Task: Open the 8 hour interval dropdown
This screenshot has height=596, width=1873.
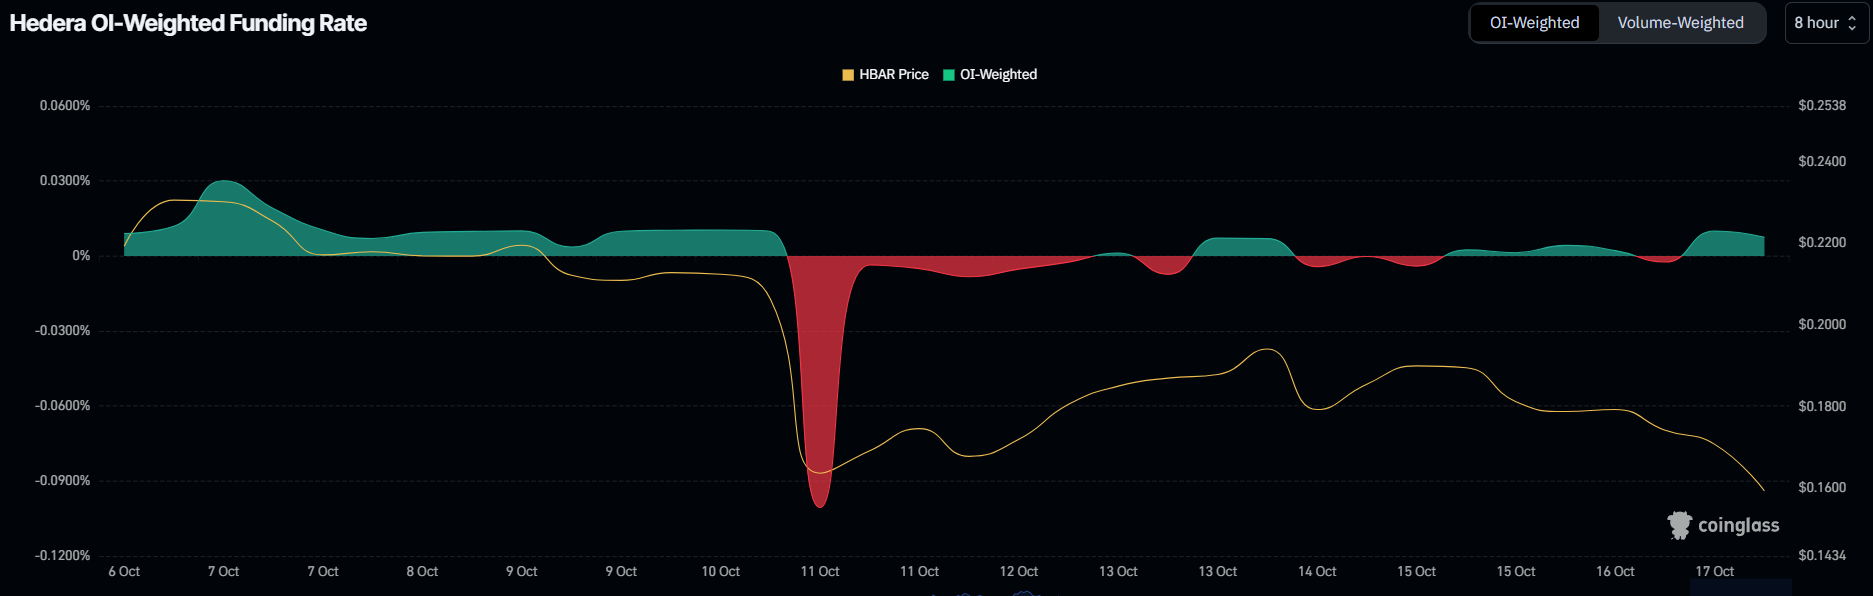Action: coord(1826,23)
